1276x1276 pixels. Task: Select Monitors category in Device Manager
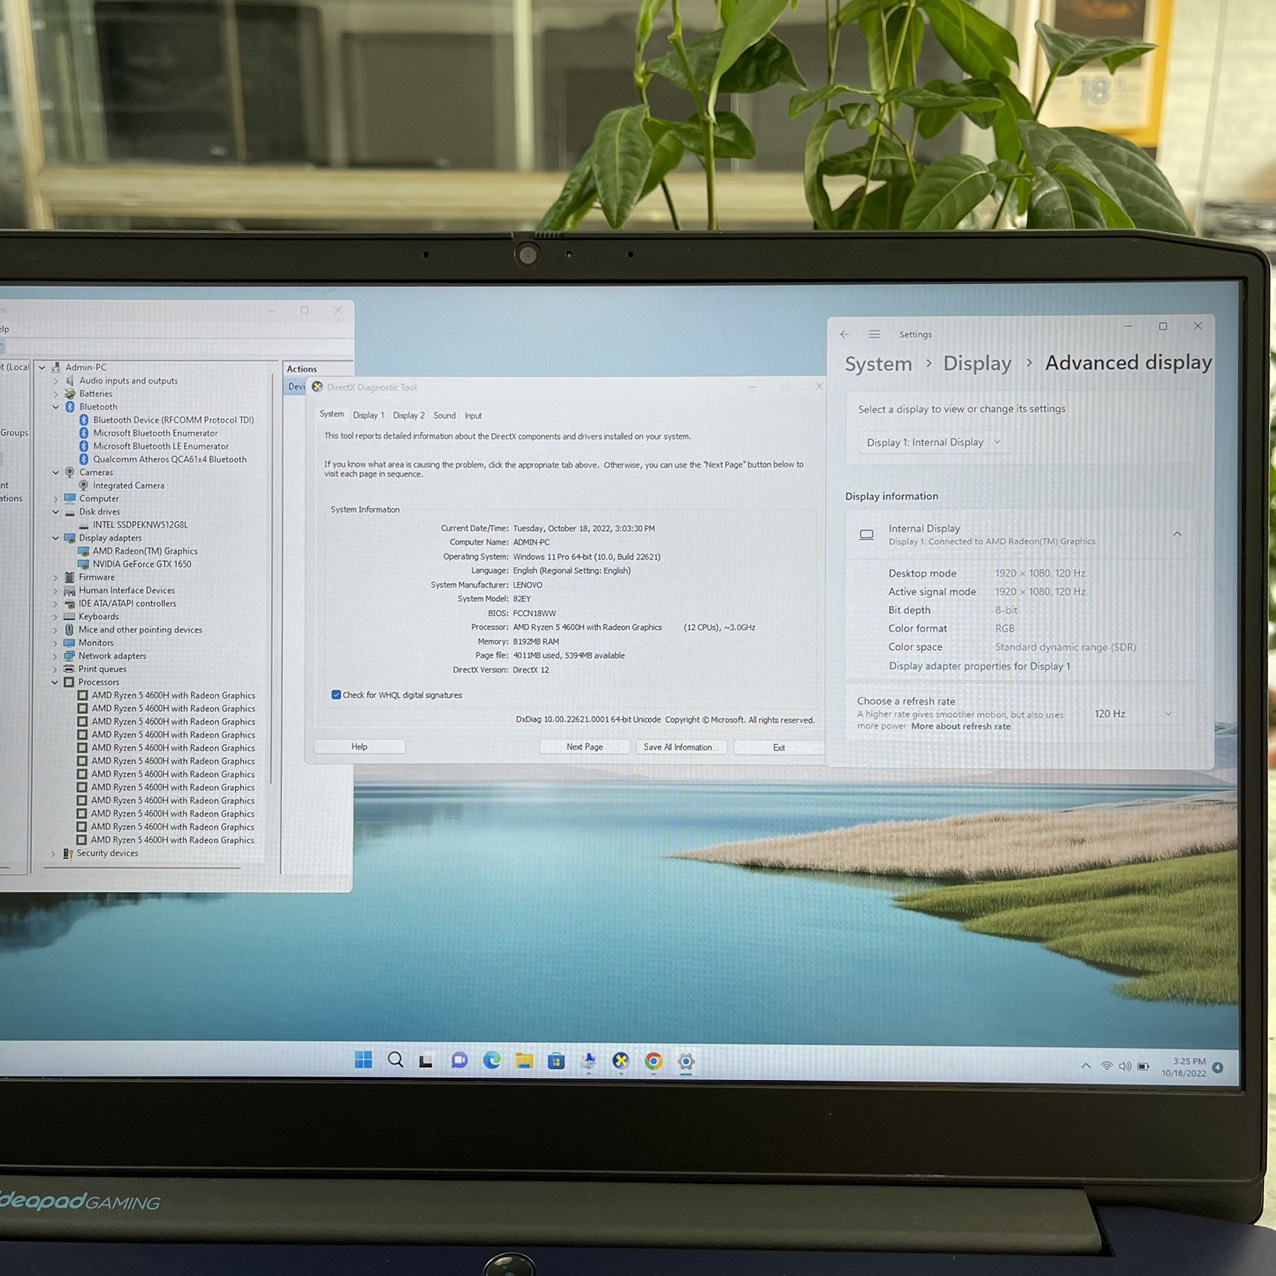96,643
